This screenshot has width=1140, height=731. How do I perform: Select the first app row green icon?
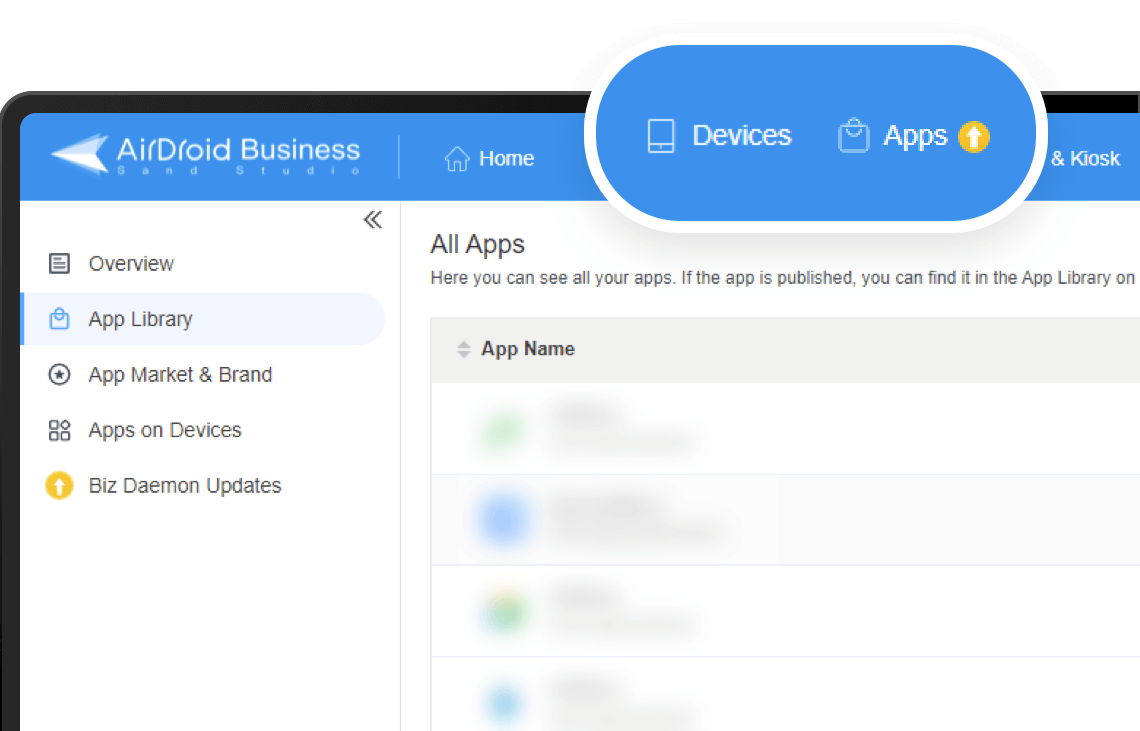click(502, 430)
